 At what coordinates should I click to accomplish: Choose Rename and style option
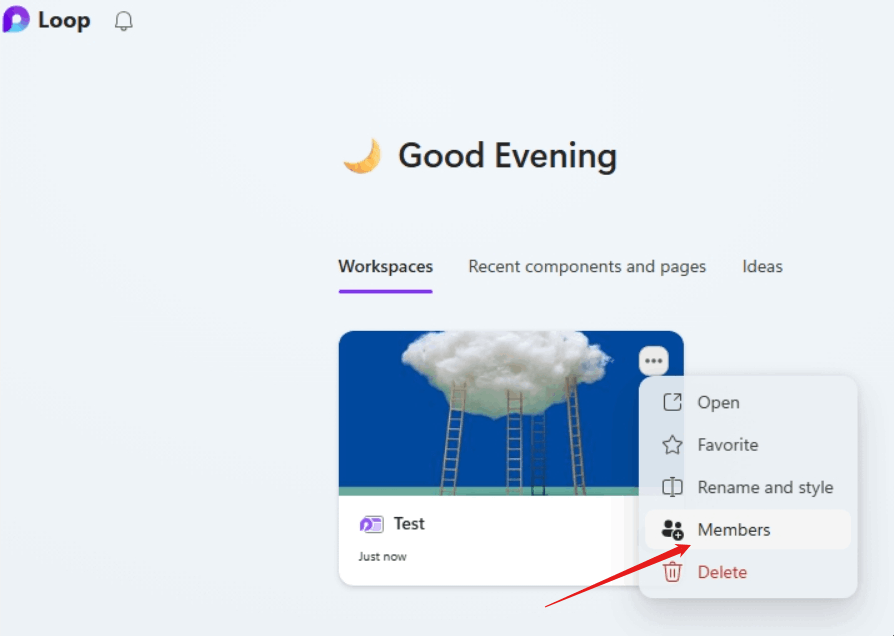click(747, 487)
